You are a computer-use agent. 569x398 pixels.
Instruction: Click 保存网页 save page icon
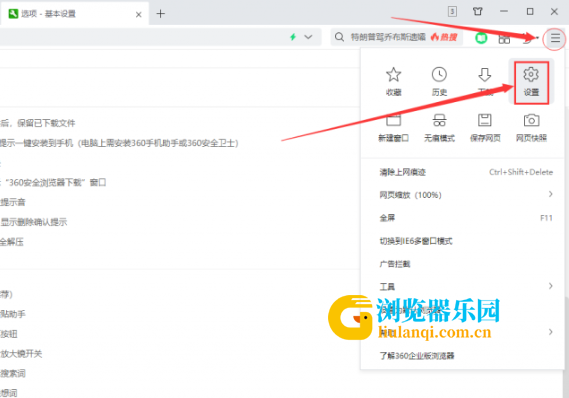tap(485, 120)
